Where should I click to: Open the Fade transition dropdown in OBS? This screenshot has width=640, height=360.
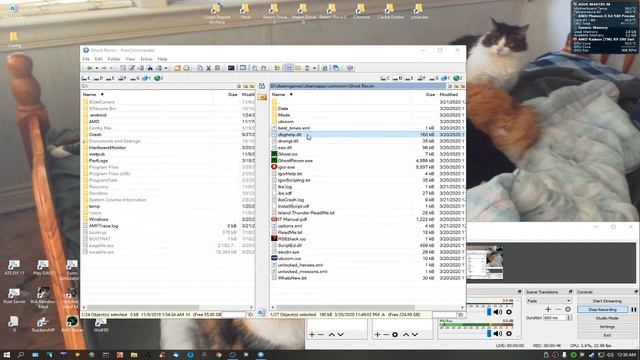pos(549,301)
